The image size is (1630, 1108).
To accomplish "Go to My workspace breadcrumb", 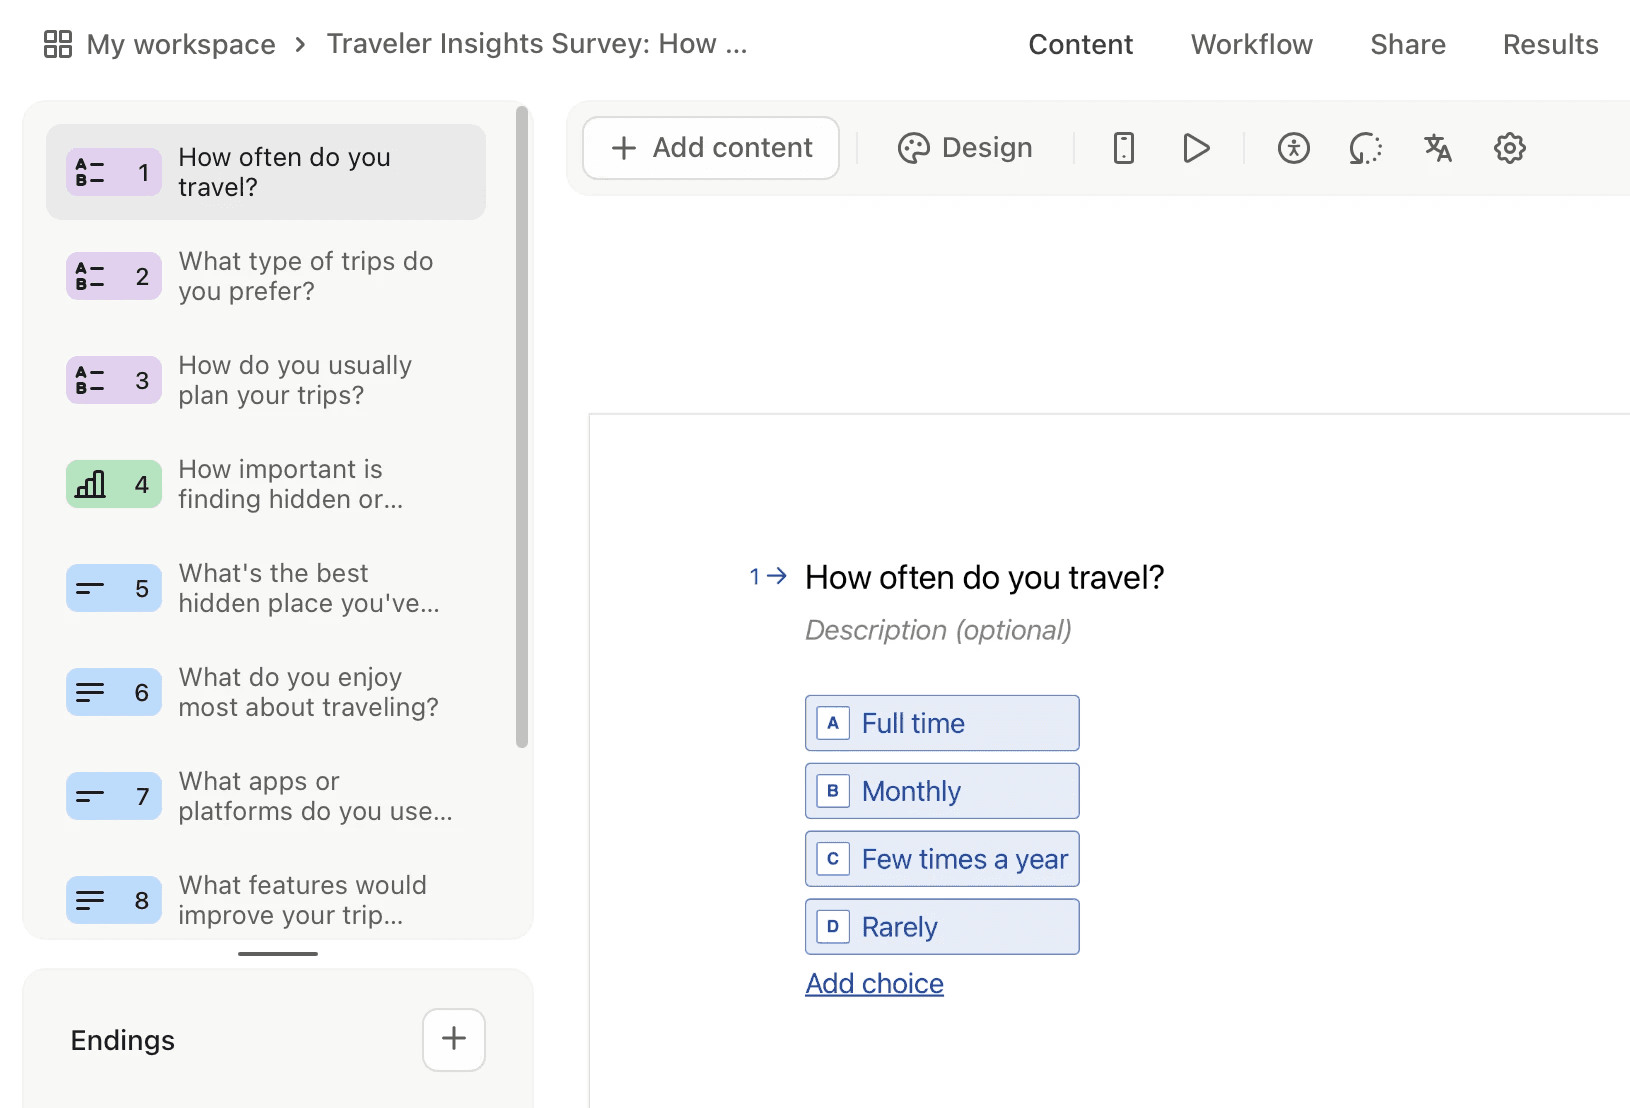I will (181, 44).
